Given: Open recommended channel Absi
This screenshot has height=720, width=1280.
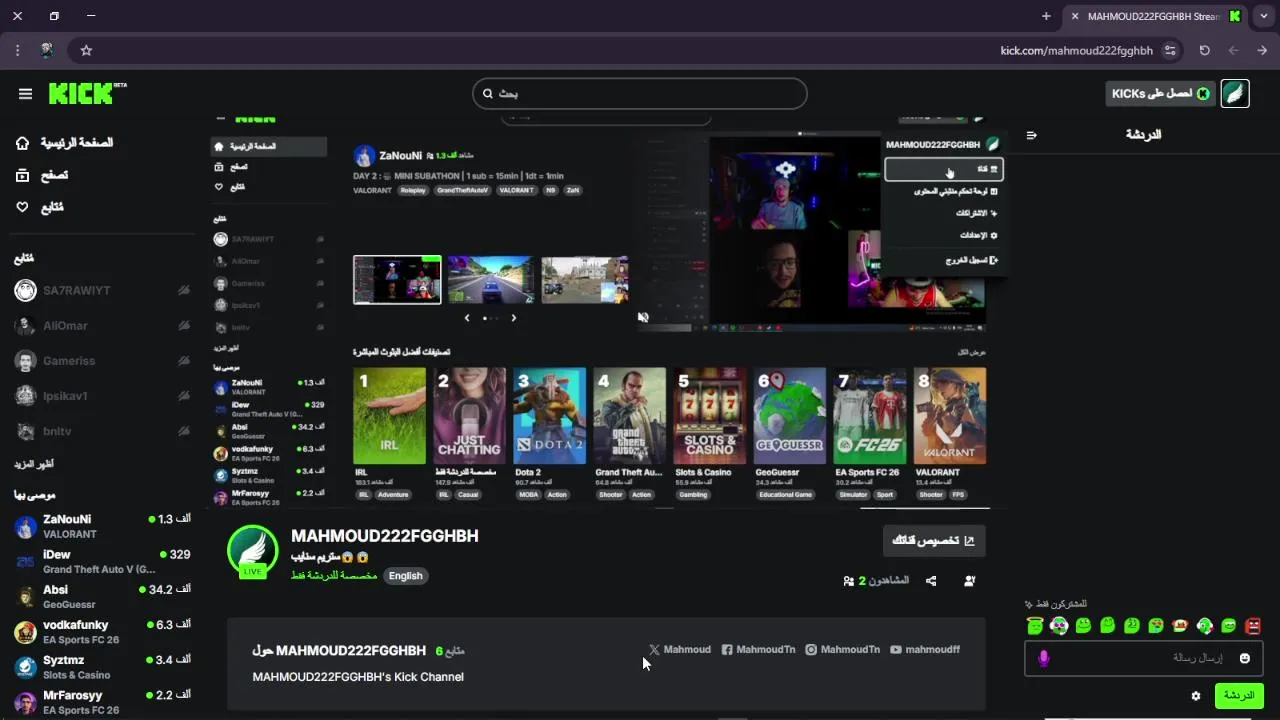Looking at the screenshot, I should [102, 597].
